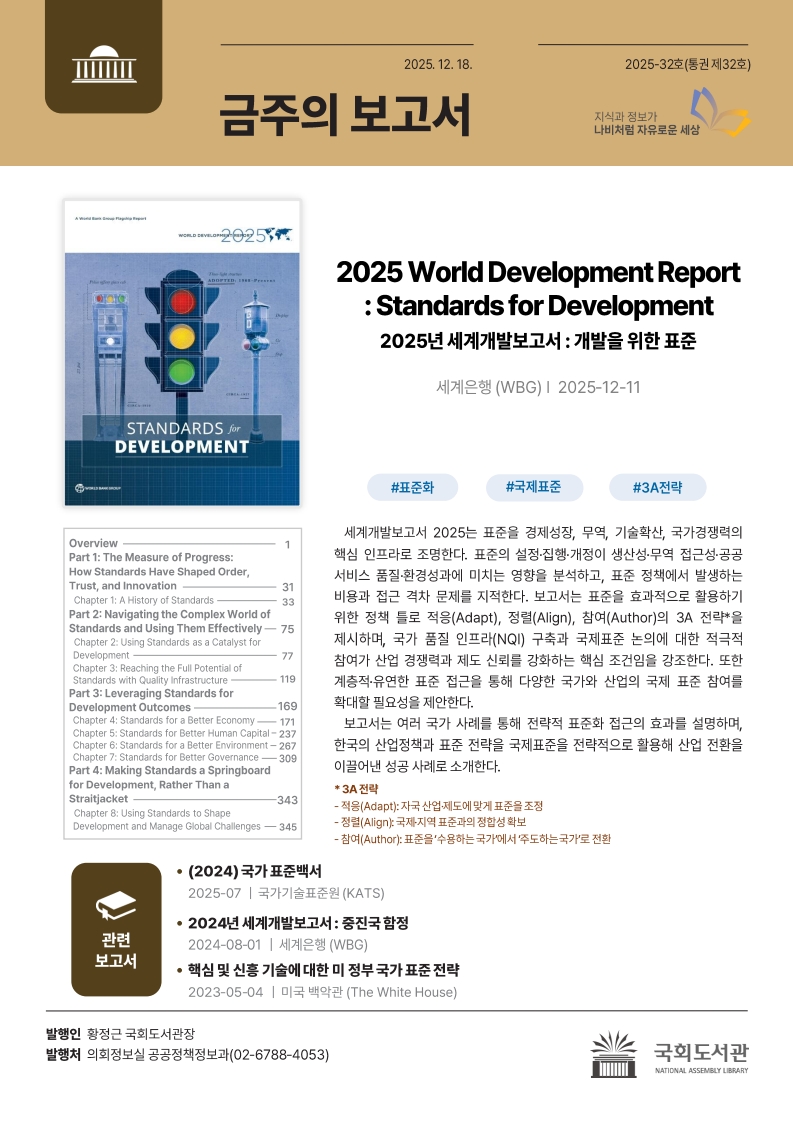Jump to Chapter 7: Standards for Better Governance

pos(166,758)
